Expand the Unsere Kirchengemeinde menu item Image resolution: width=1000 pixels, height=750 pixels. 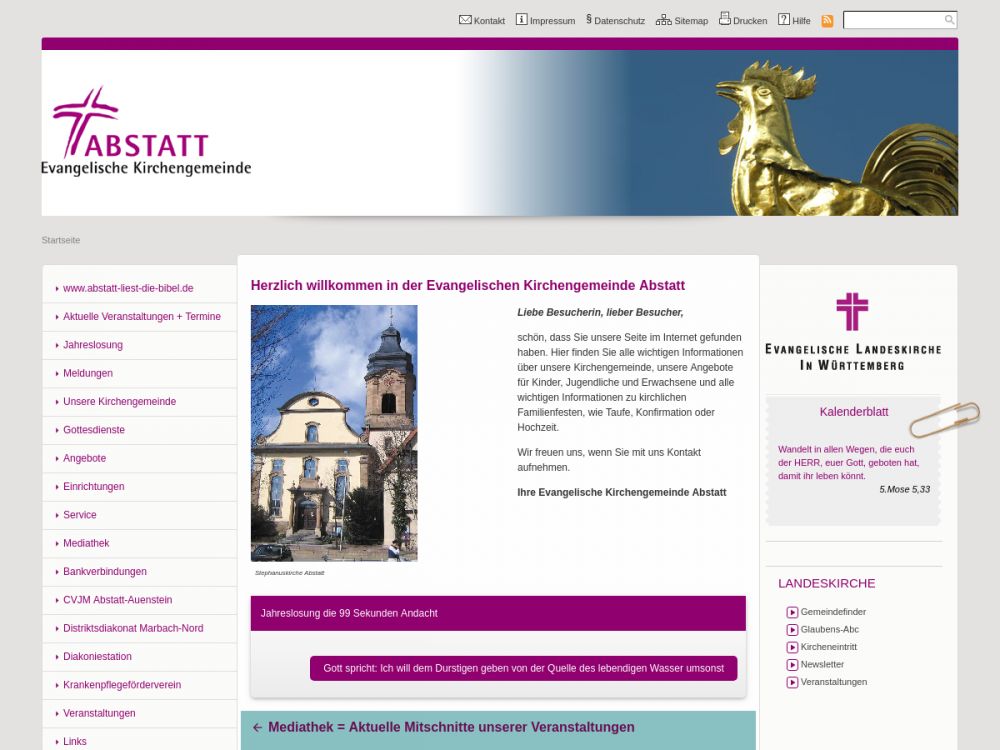click(x=119, y=402)
